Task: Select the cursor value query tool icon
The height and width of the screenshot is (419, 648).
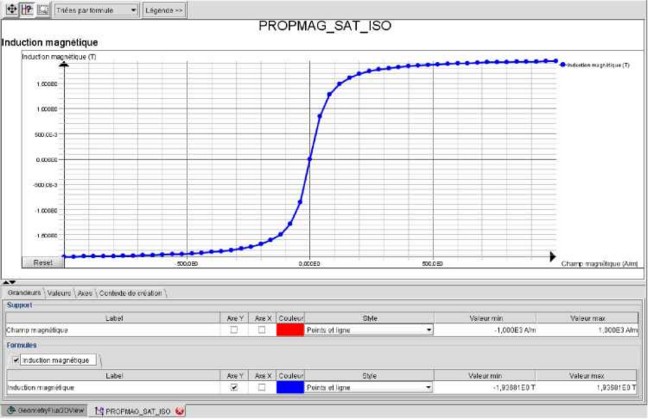Action: click(27, 9)
